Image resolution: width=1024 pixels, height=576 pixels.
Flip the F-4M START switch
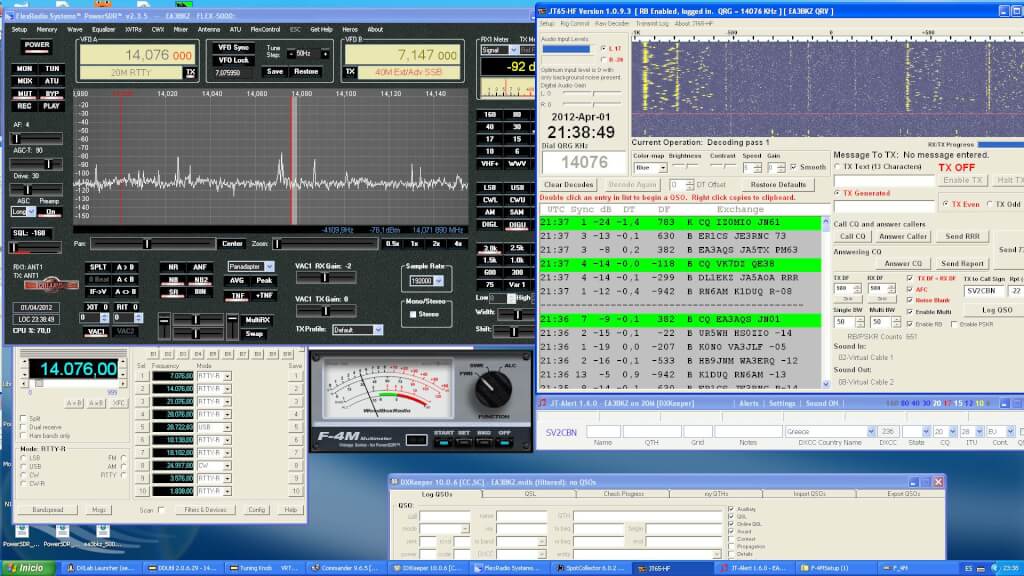pyautogui.click(x=443, y=441)
